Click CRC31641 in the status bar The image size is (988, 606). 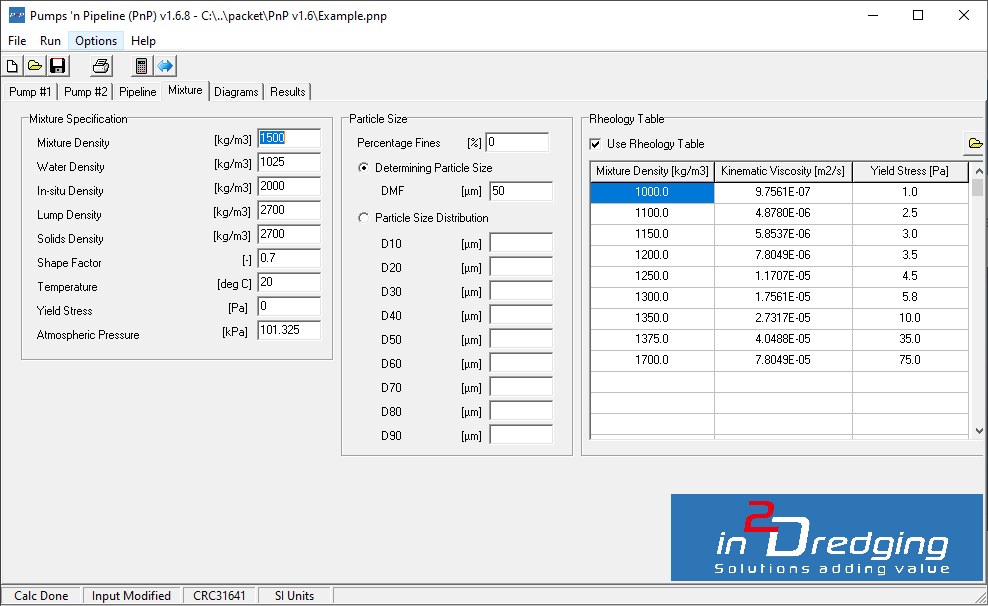(x=220, y=595)
